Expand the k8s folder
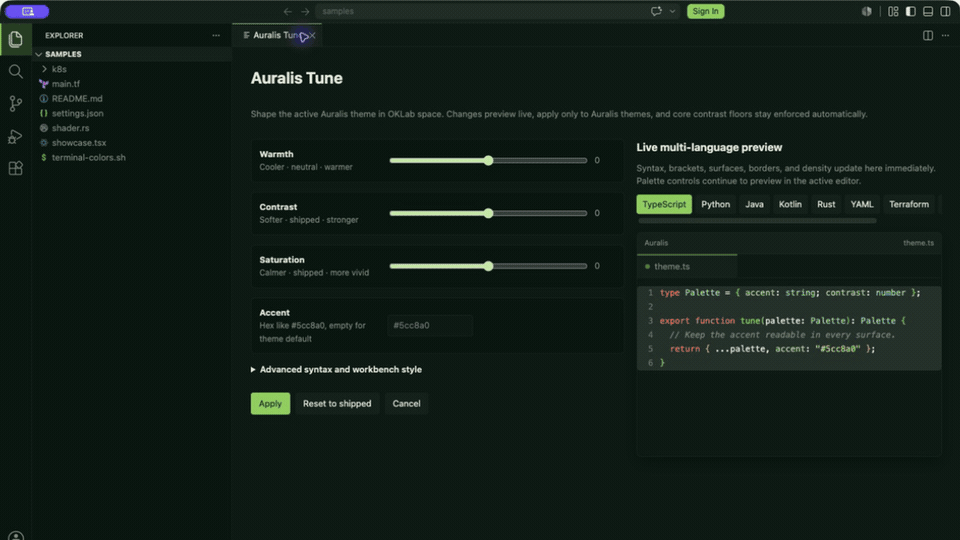The width and height of the screenshot is (960, 540). coord(132,69)
